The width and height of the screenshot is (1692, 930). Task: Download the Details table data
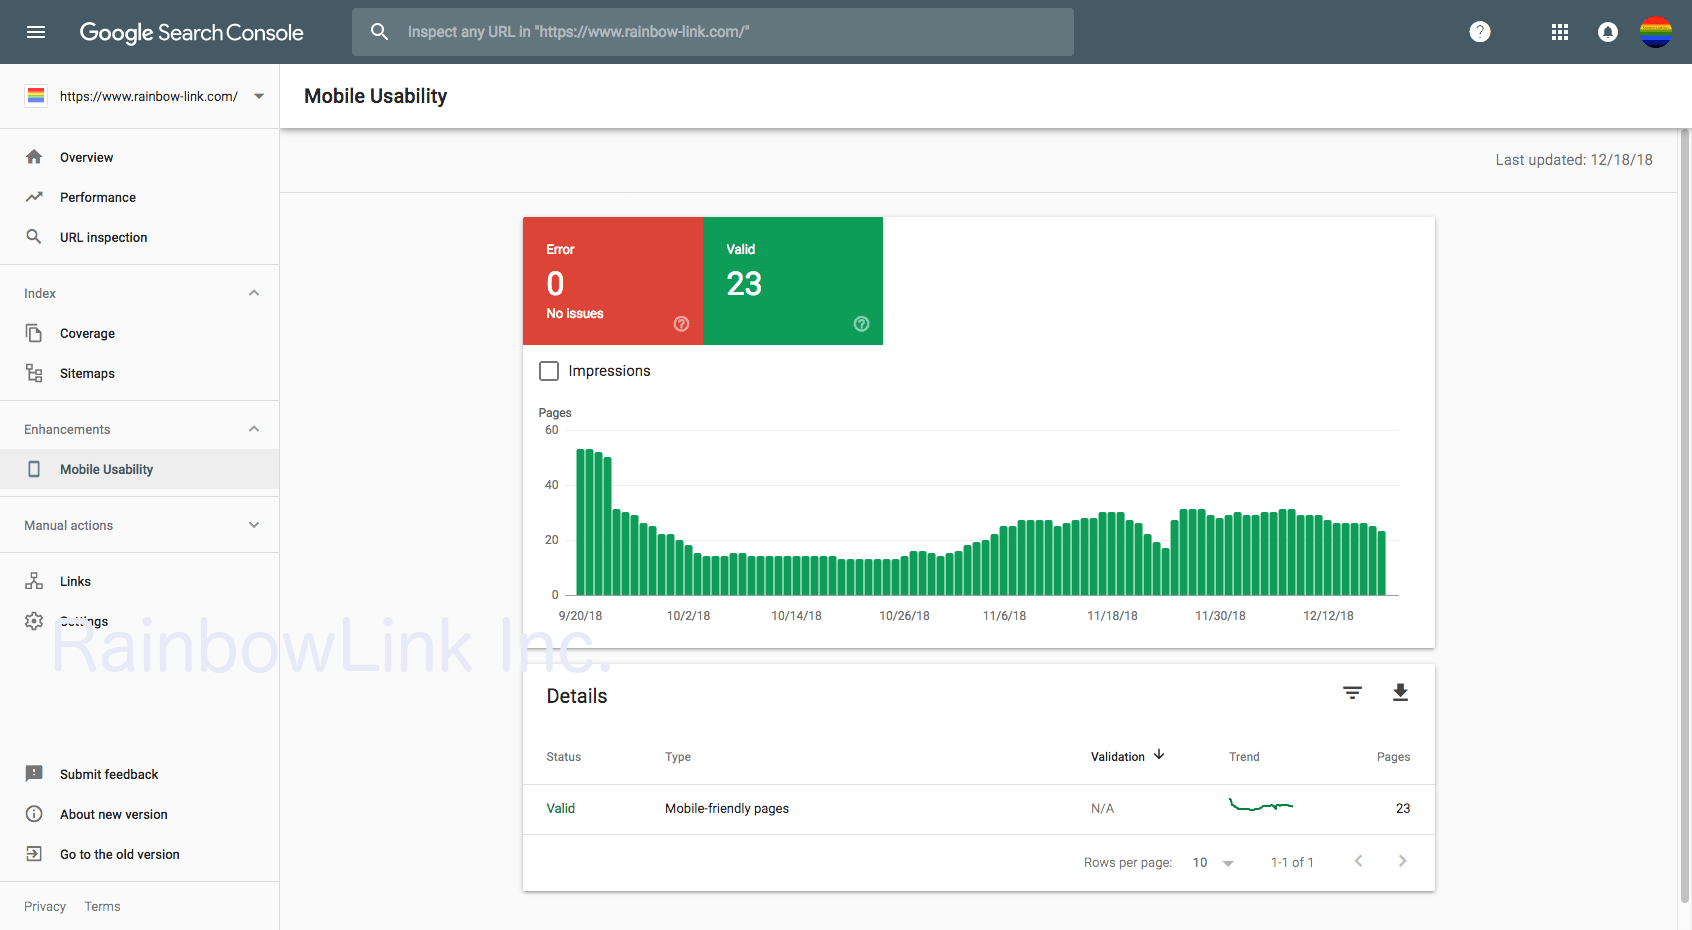(x=1400, y=692)
